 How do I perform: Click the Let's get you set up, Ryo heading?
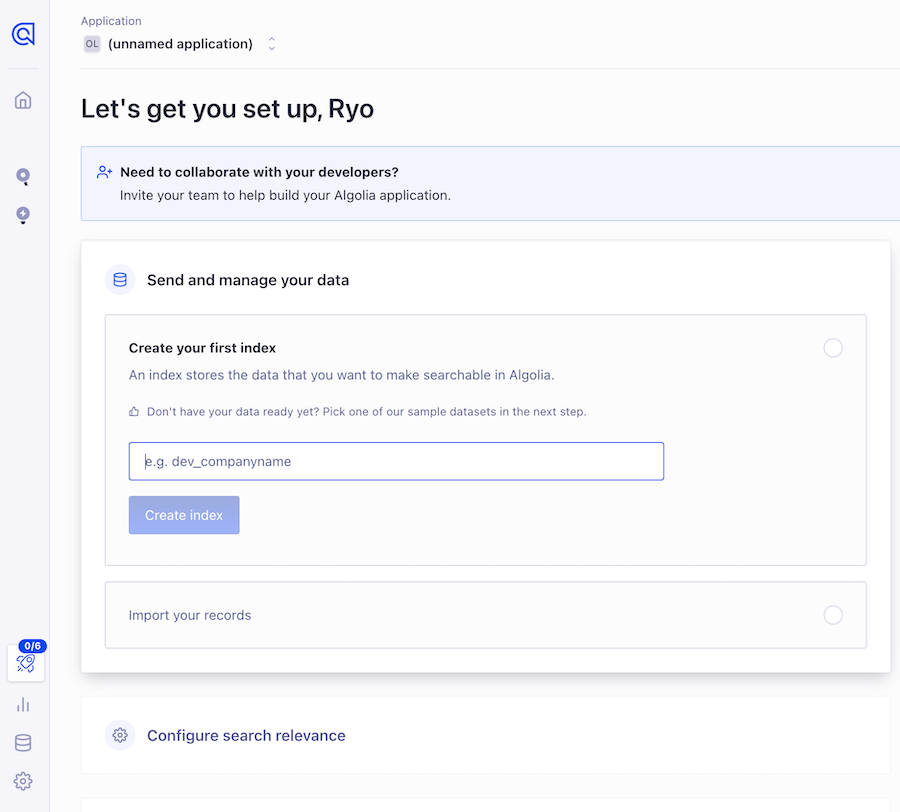click(x=227, y=109)
